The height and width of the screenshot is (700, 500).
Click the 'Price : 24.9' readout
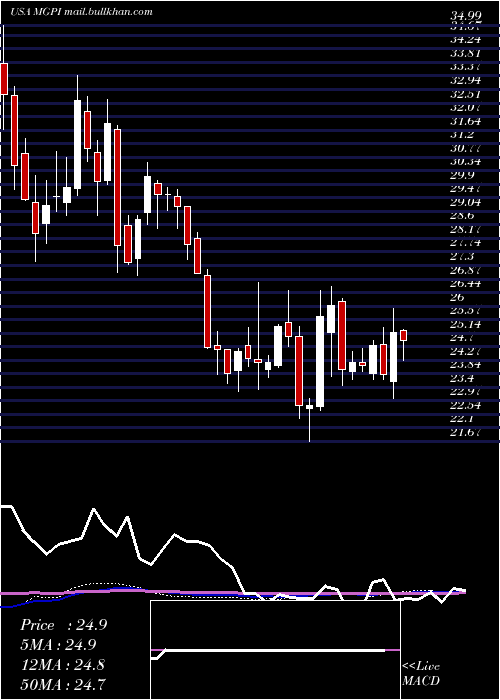(63, 625)
